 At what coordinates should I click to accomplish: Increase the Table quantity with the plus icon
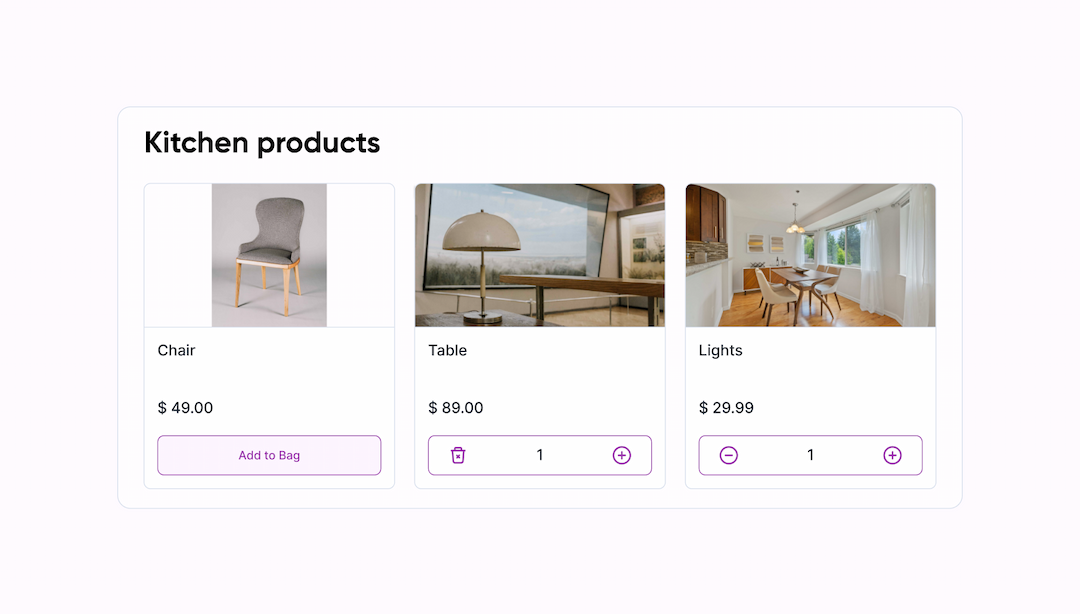pyautogui.click(x=622, y=455)
